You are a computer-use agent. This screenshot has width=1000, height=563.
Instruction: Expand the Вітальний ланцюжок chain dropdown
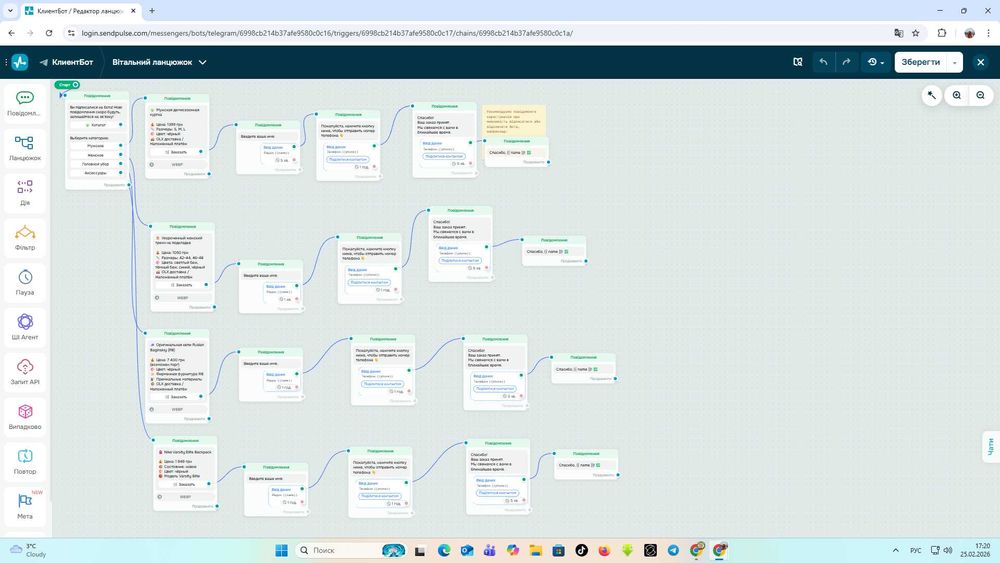pyautogui.click(x=202, y=62)
